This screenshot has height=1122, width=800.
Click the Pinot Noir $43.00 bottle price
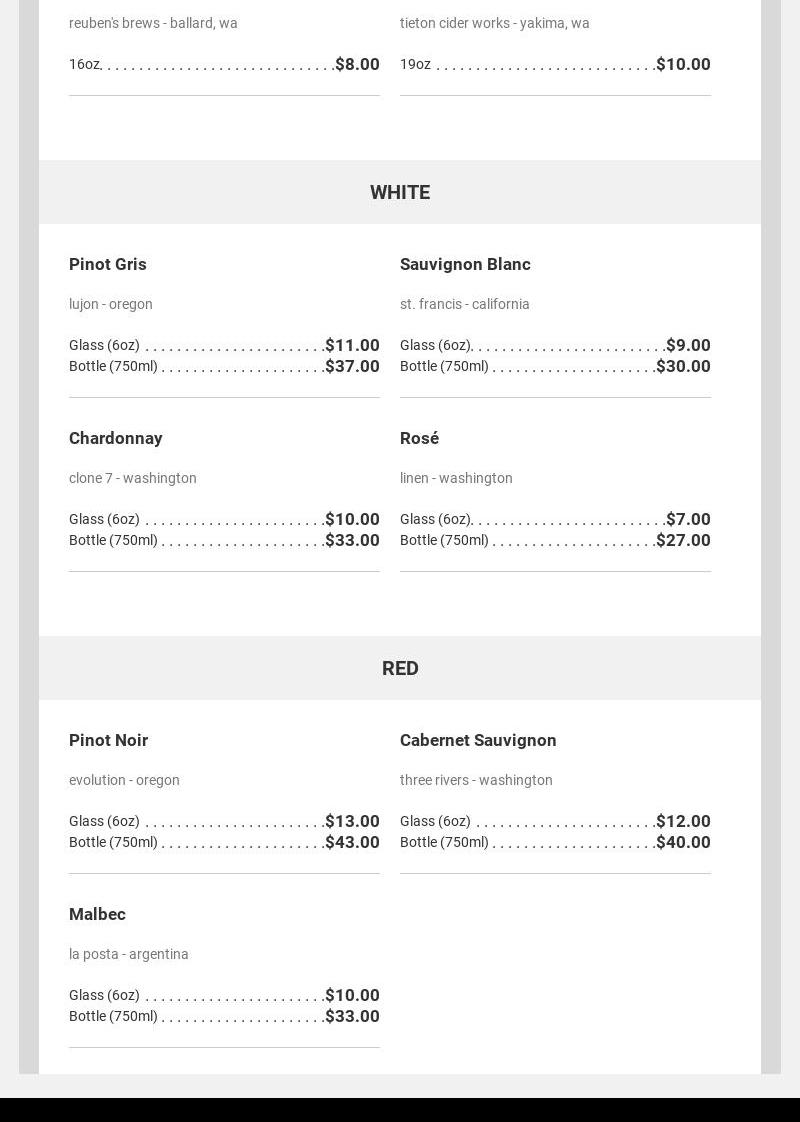[x=352, y=842]
